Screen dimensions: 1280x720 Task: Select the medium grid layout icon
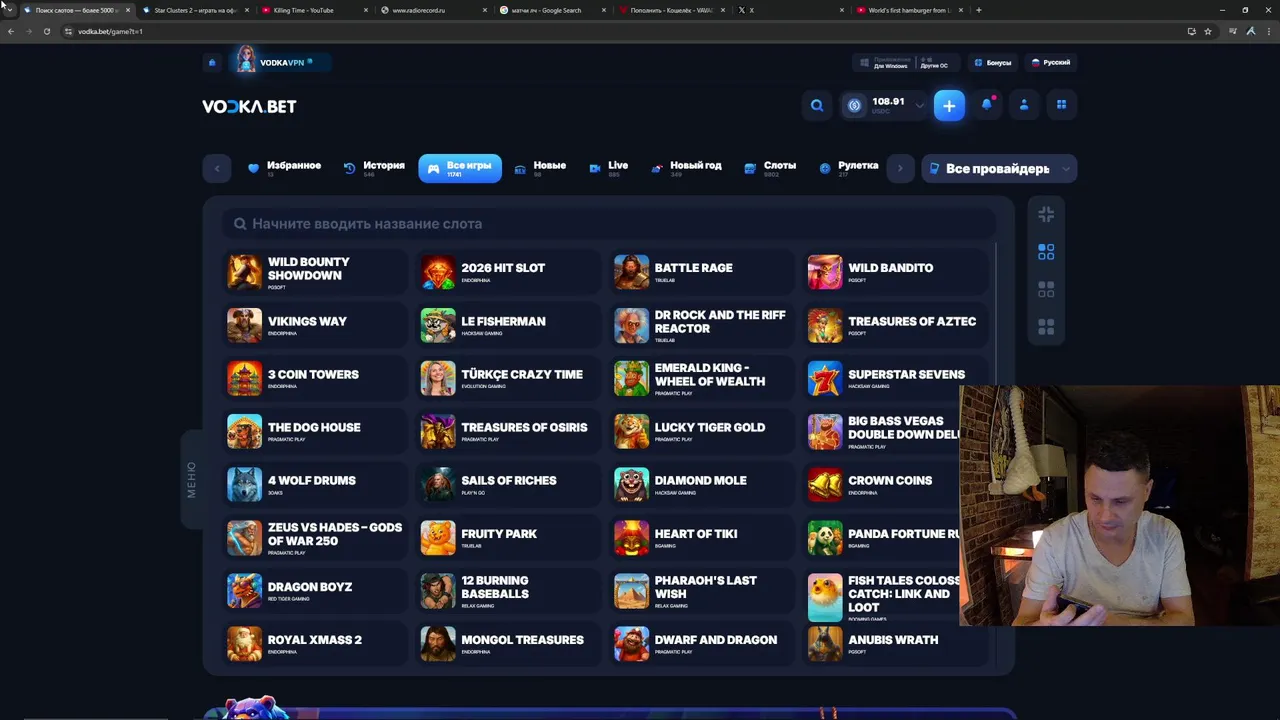click(1046, 289)
